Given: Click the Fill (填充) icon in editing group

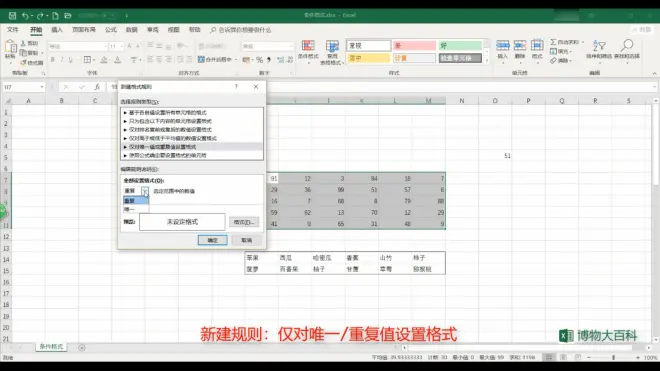Looking at the screenshot, I should [554, 51].
